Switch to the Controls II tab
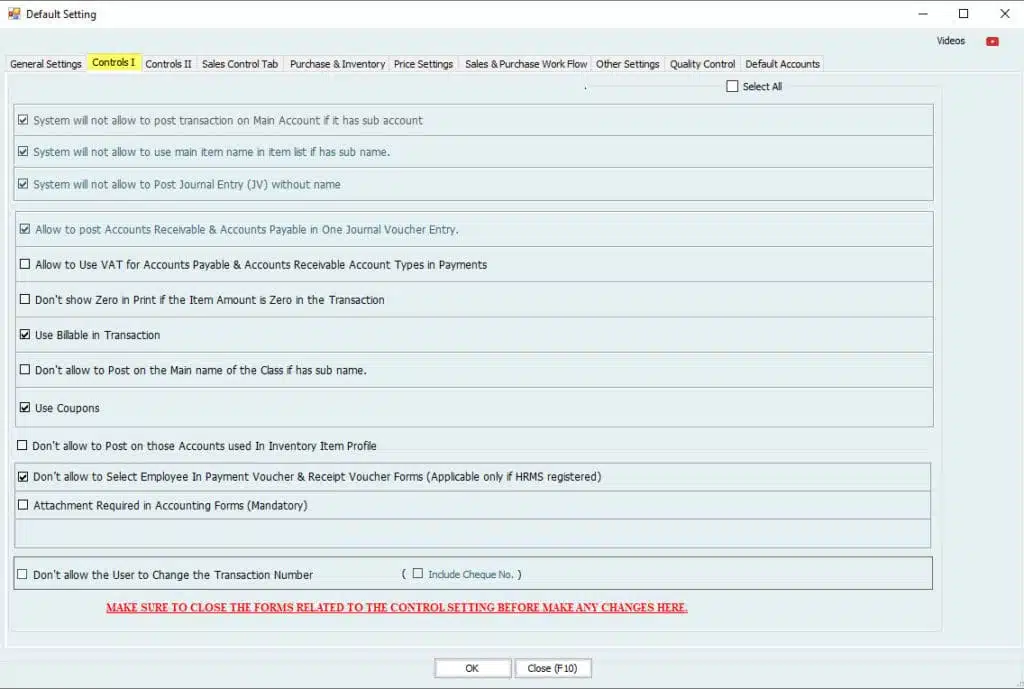 [168, 64]
